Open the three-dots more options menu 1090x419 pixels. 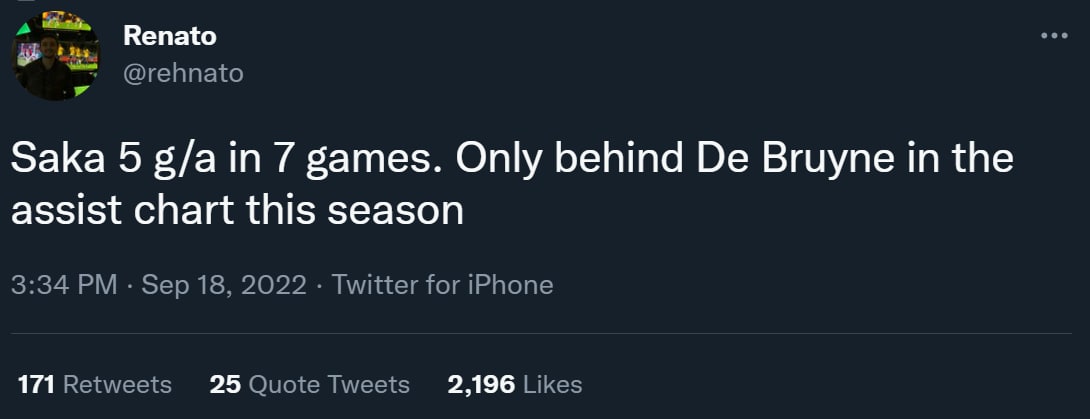pos(1054,35)
